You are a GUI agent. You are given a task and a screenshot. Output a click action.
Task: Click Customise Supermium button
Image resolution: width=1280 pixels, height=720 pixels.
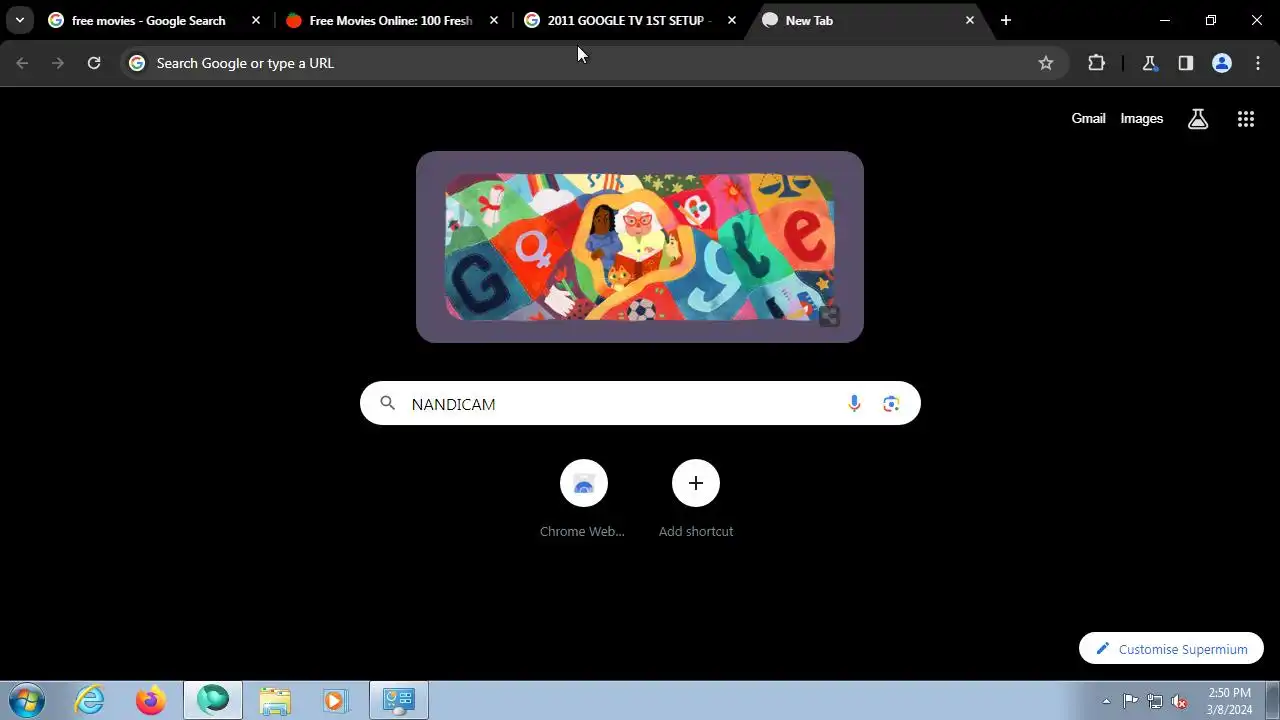(1171, 649)
